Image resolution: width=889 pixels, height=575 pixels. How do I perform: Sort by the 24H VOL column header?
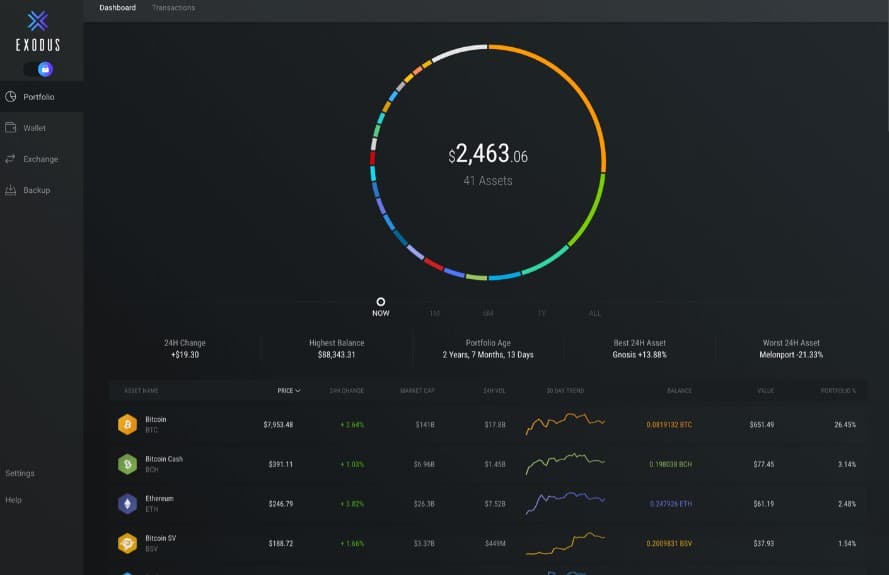494,391
